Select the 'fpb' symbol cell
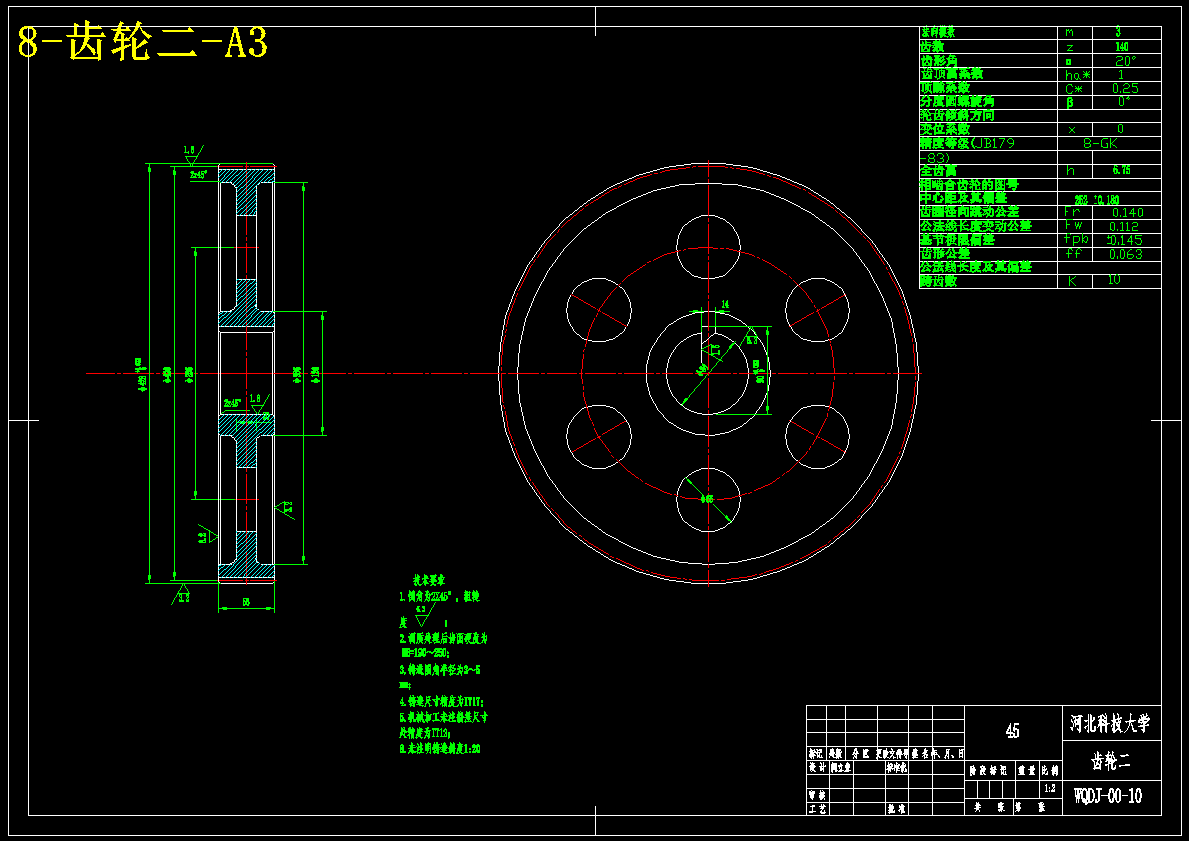Screen dimensions: 1189x841 pyautogui.click(x=1074, y=240)
